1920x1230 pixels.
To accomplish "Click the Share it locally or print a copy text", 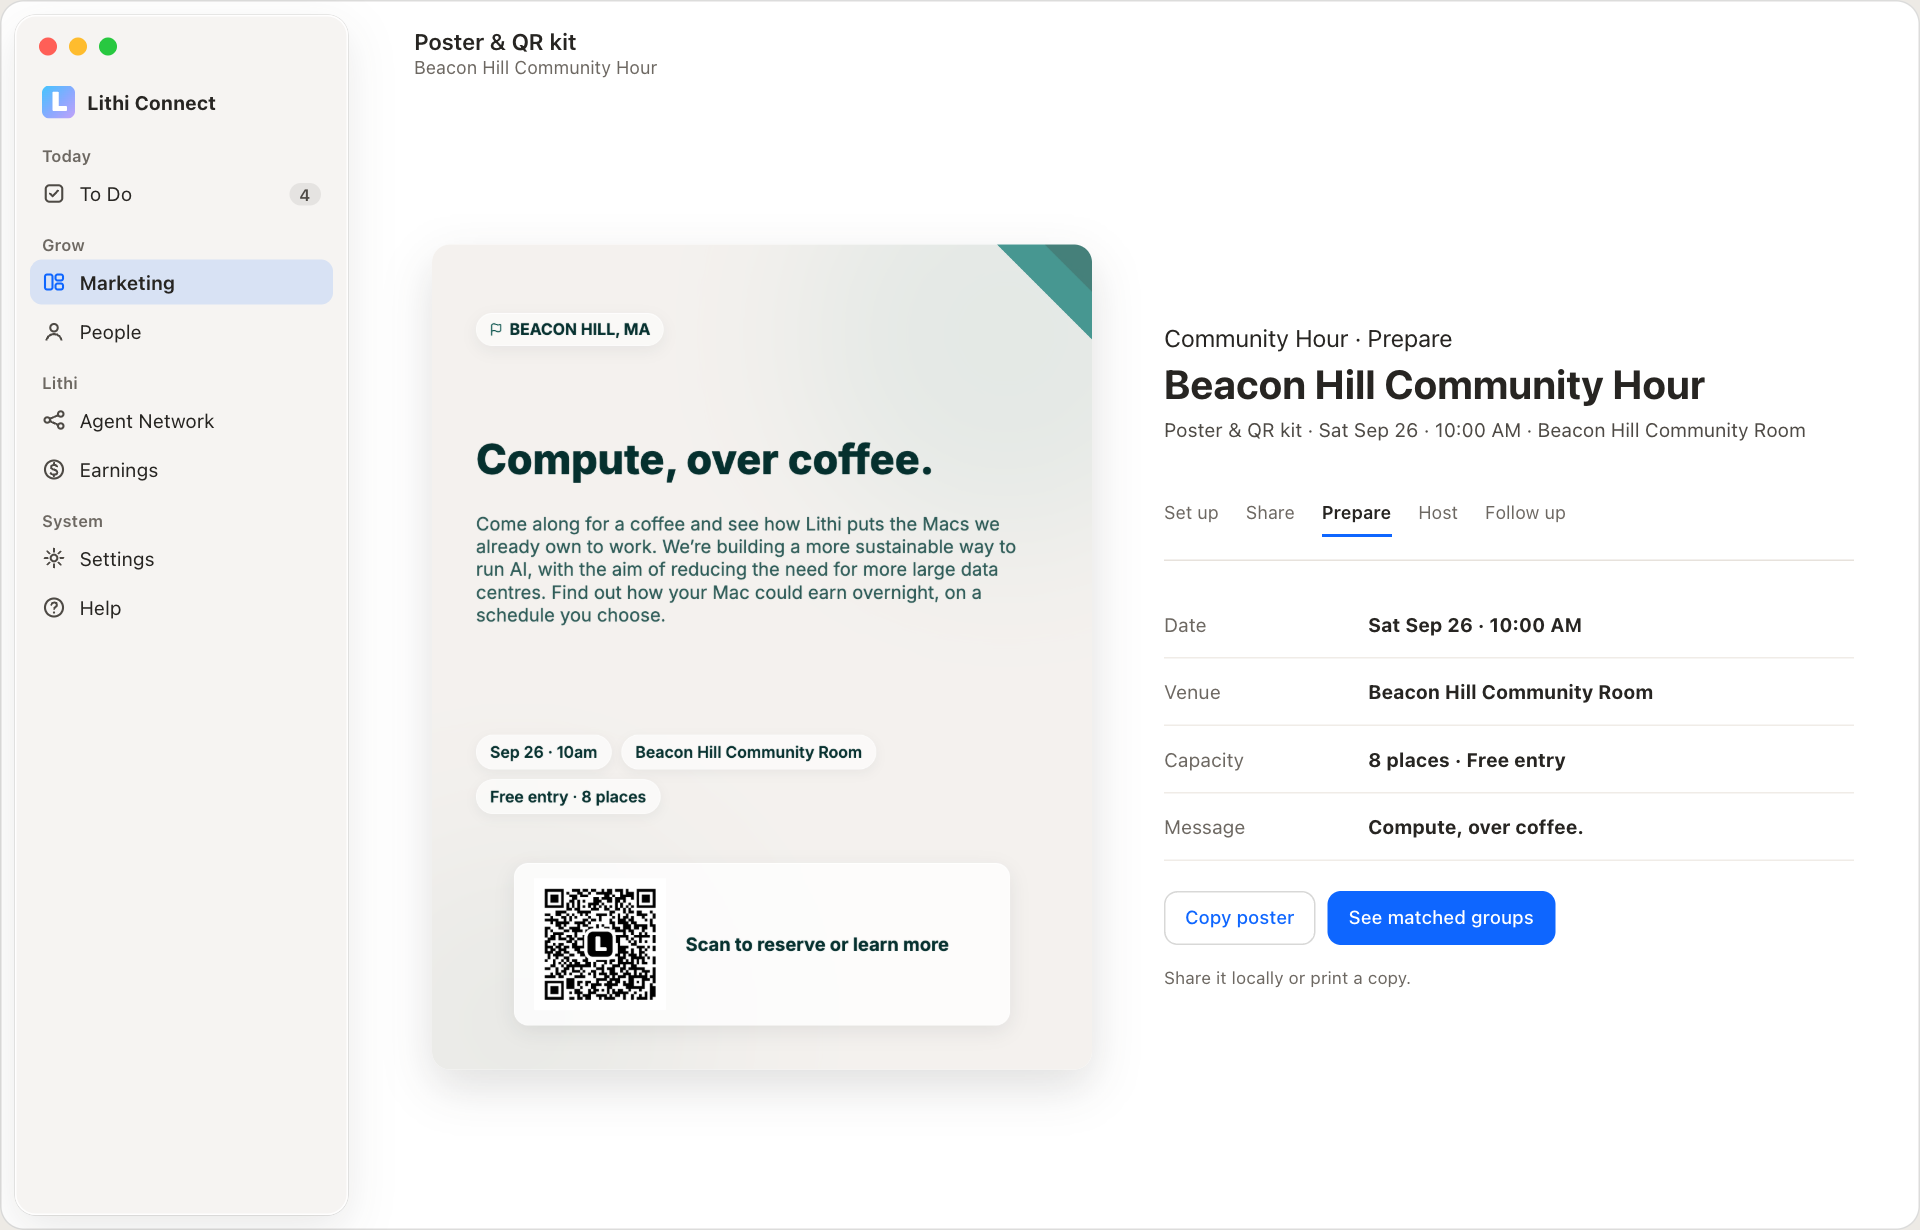I will pos(1287,978).
